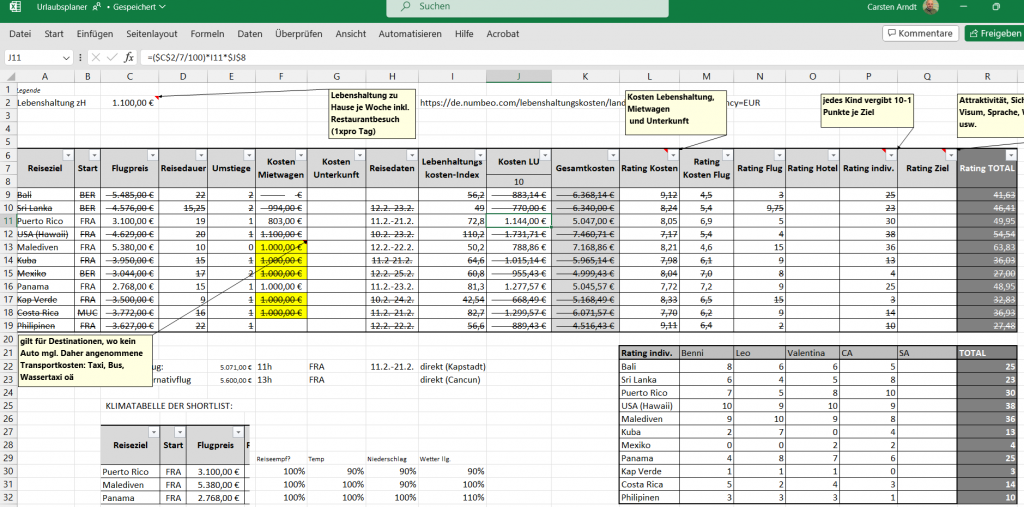Click the Kommentare button
Screen dimensions: 1024x507
click(918, 33)
